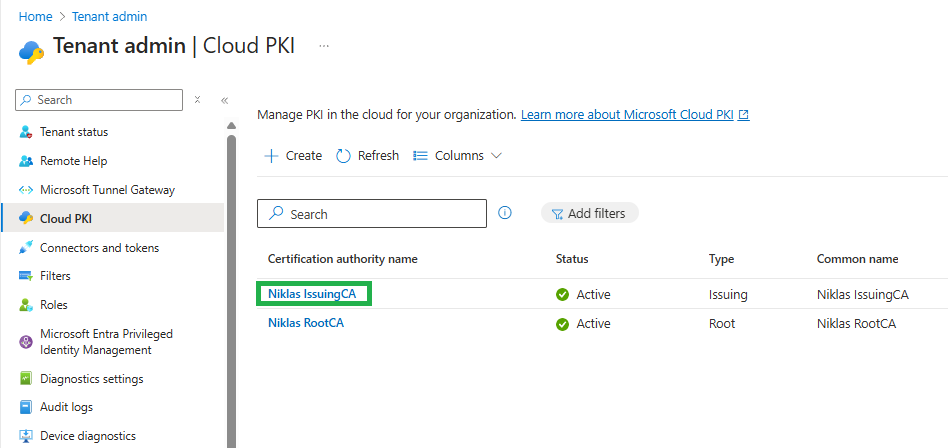948x448 pixels.
Task: Select the Microsoft Tunnel Gateway icon
Action: click(x=26, y=190)
